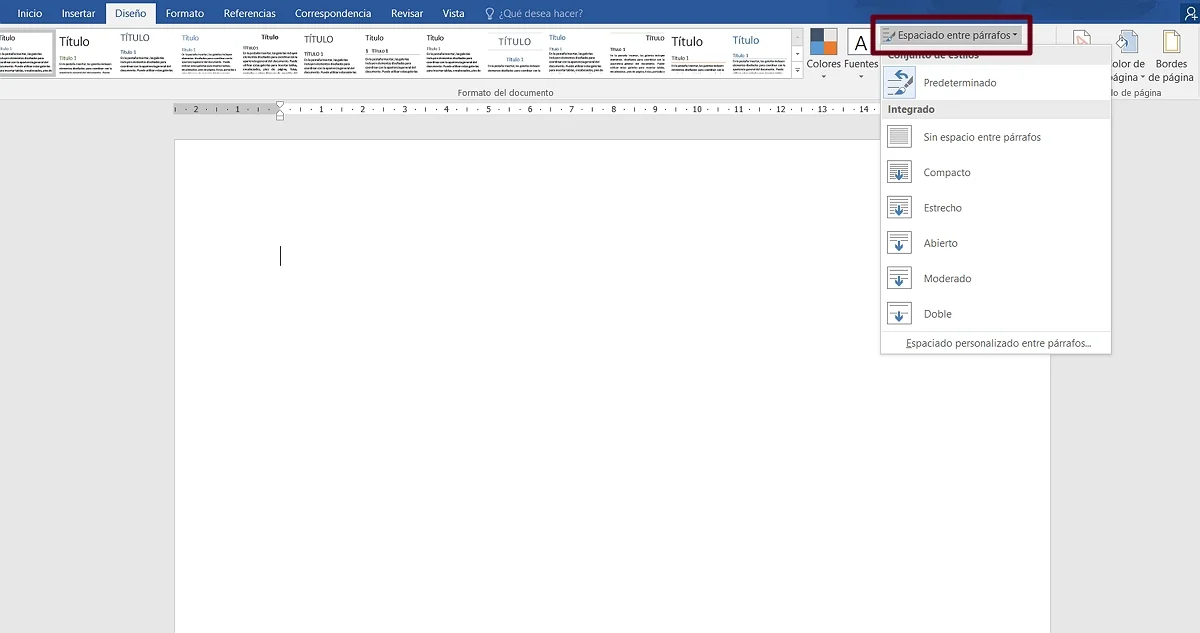Apply Estrecho paragraph spacing
The image size is (1200, 633).
995,208
